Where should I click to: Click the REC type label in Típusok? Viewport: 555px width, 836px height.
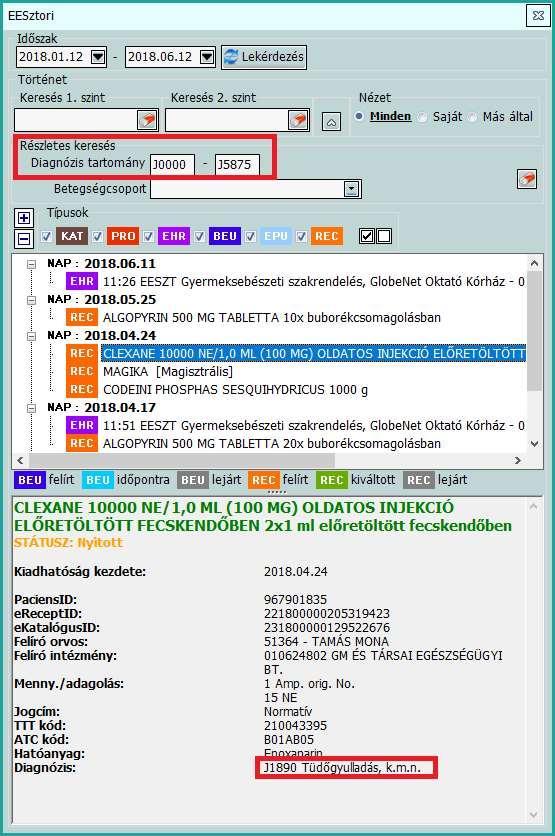click(326, 236)
